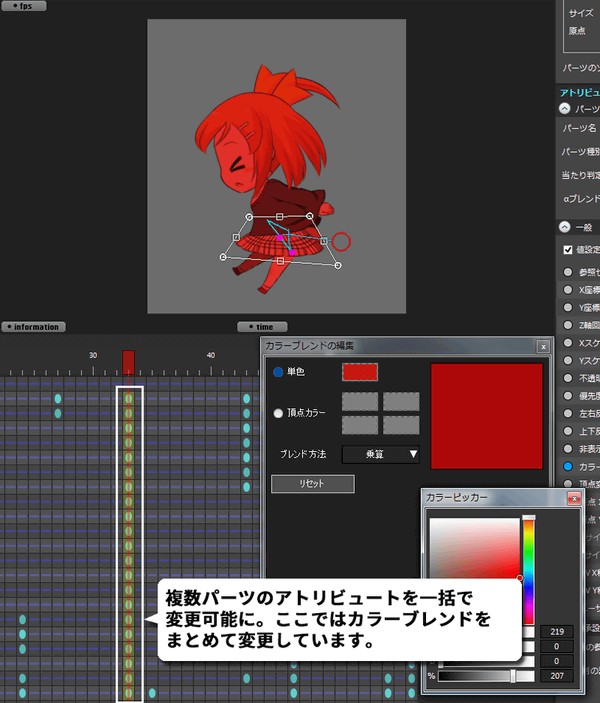This screenshot has width=600, height=703.
Task: Click the red single-color swatch
Action: (360, 372)
